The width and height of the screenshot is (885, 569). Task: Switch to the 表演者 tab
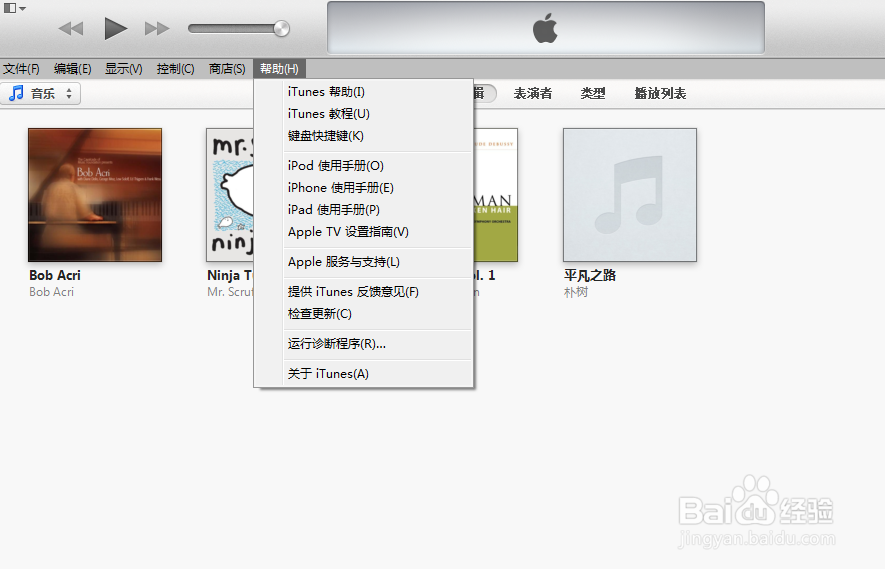pos(533,93)
